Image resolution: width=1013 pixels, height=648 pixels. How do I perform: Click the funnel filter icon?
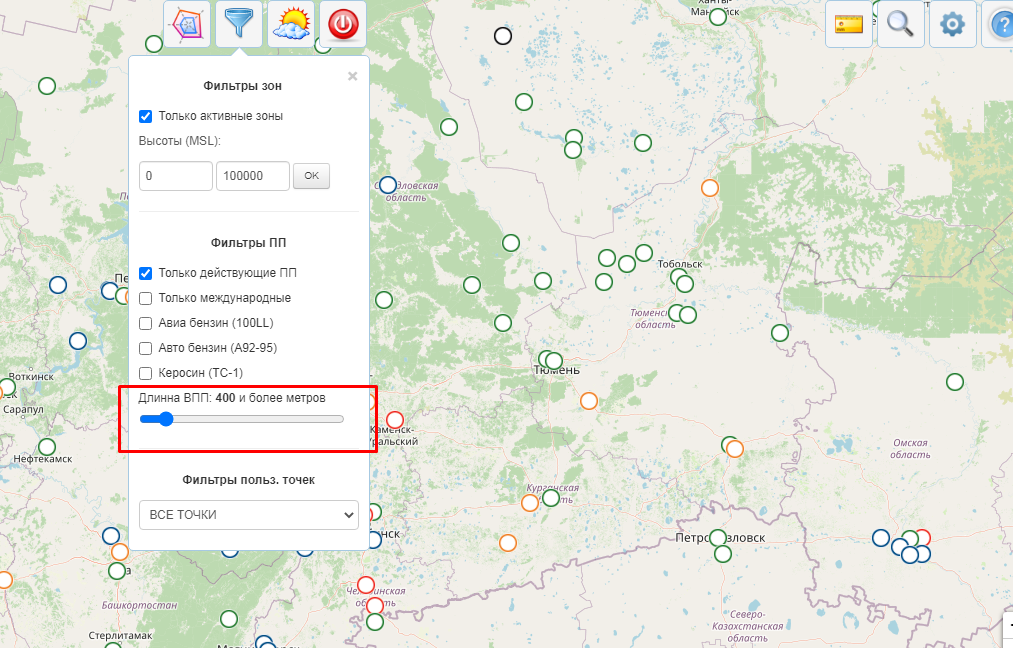pyautogui.click(x=239, y=24)
